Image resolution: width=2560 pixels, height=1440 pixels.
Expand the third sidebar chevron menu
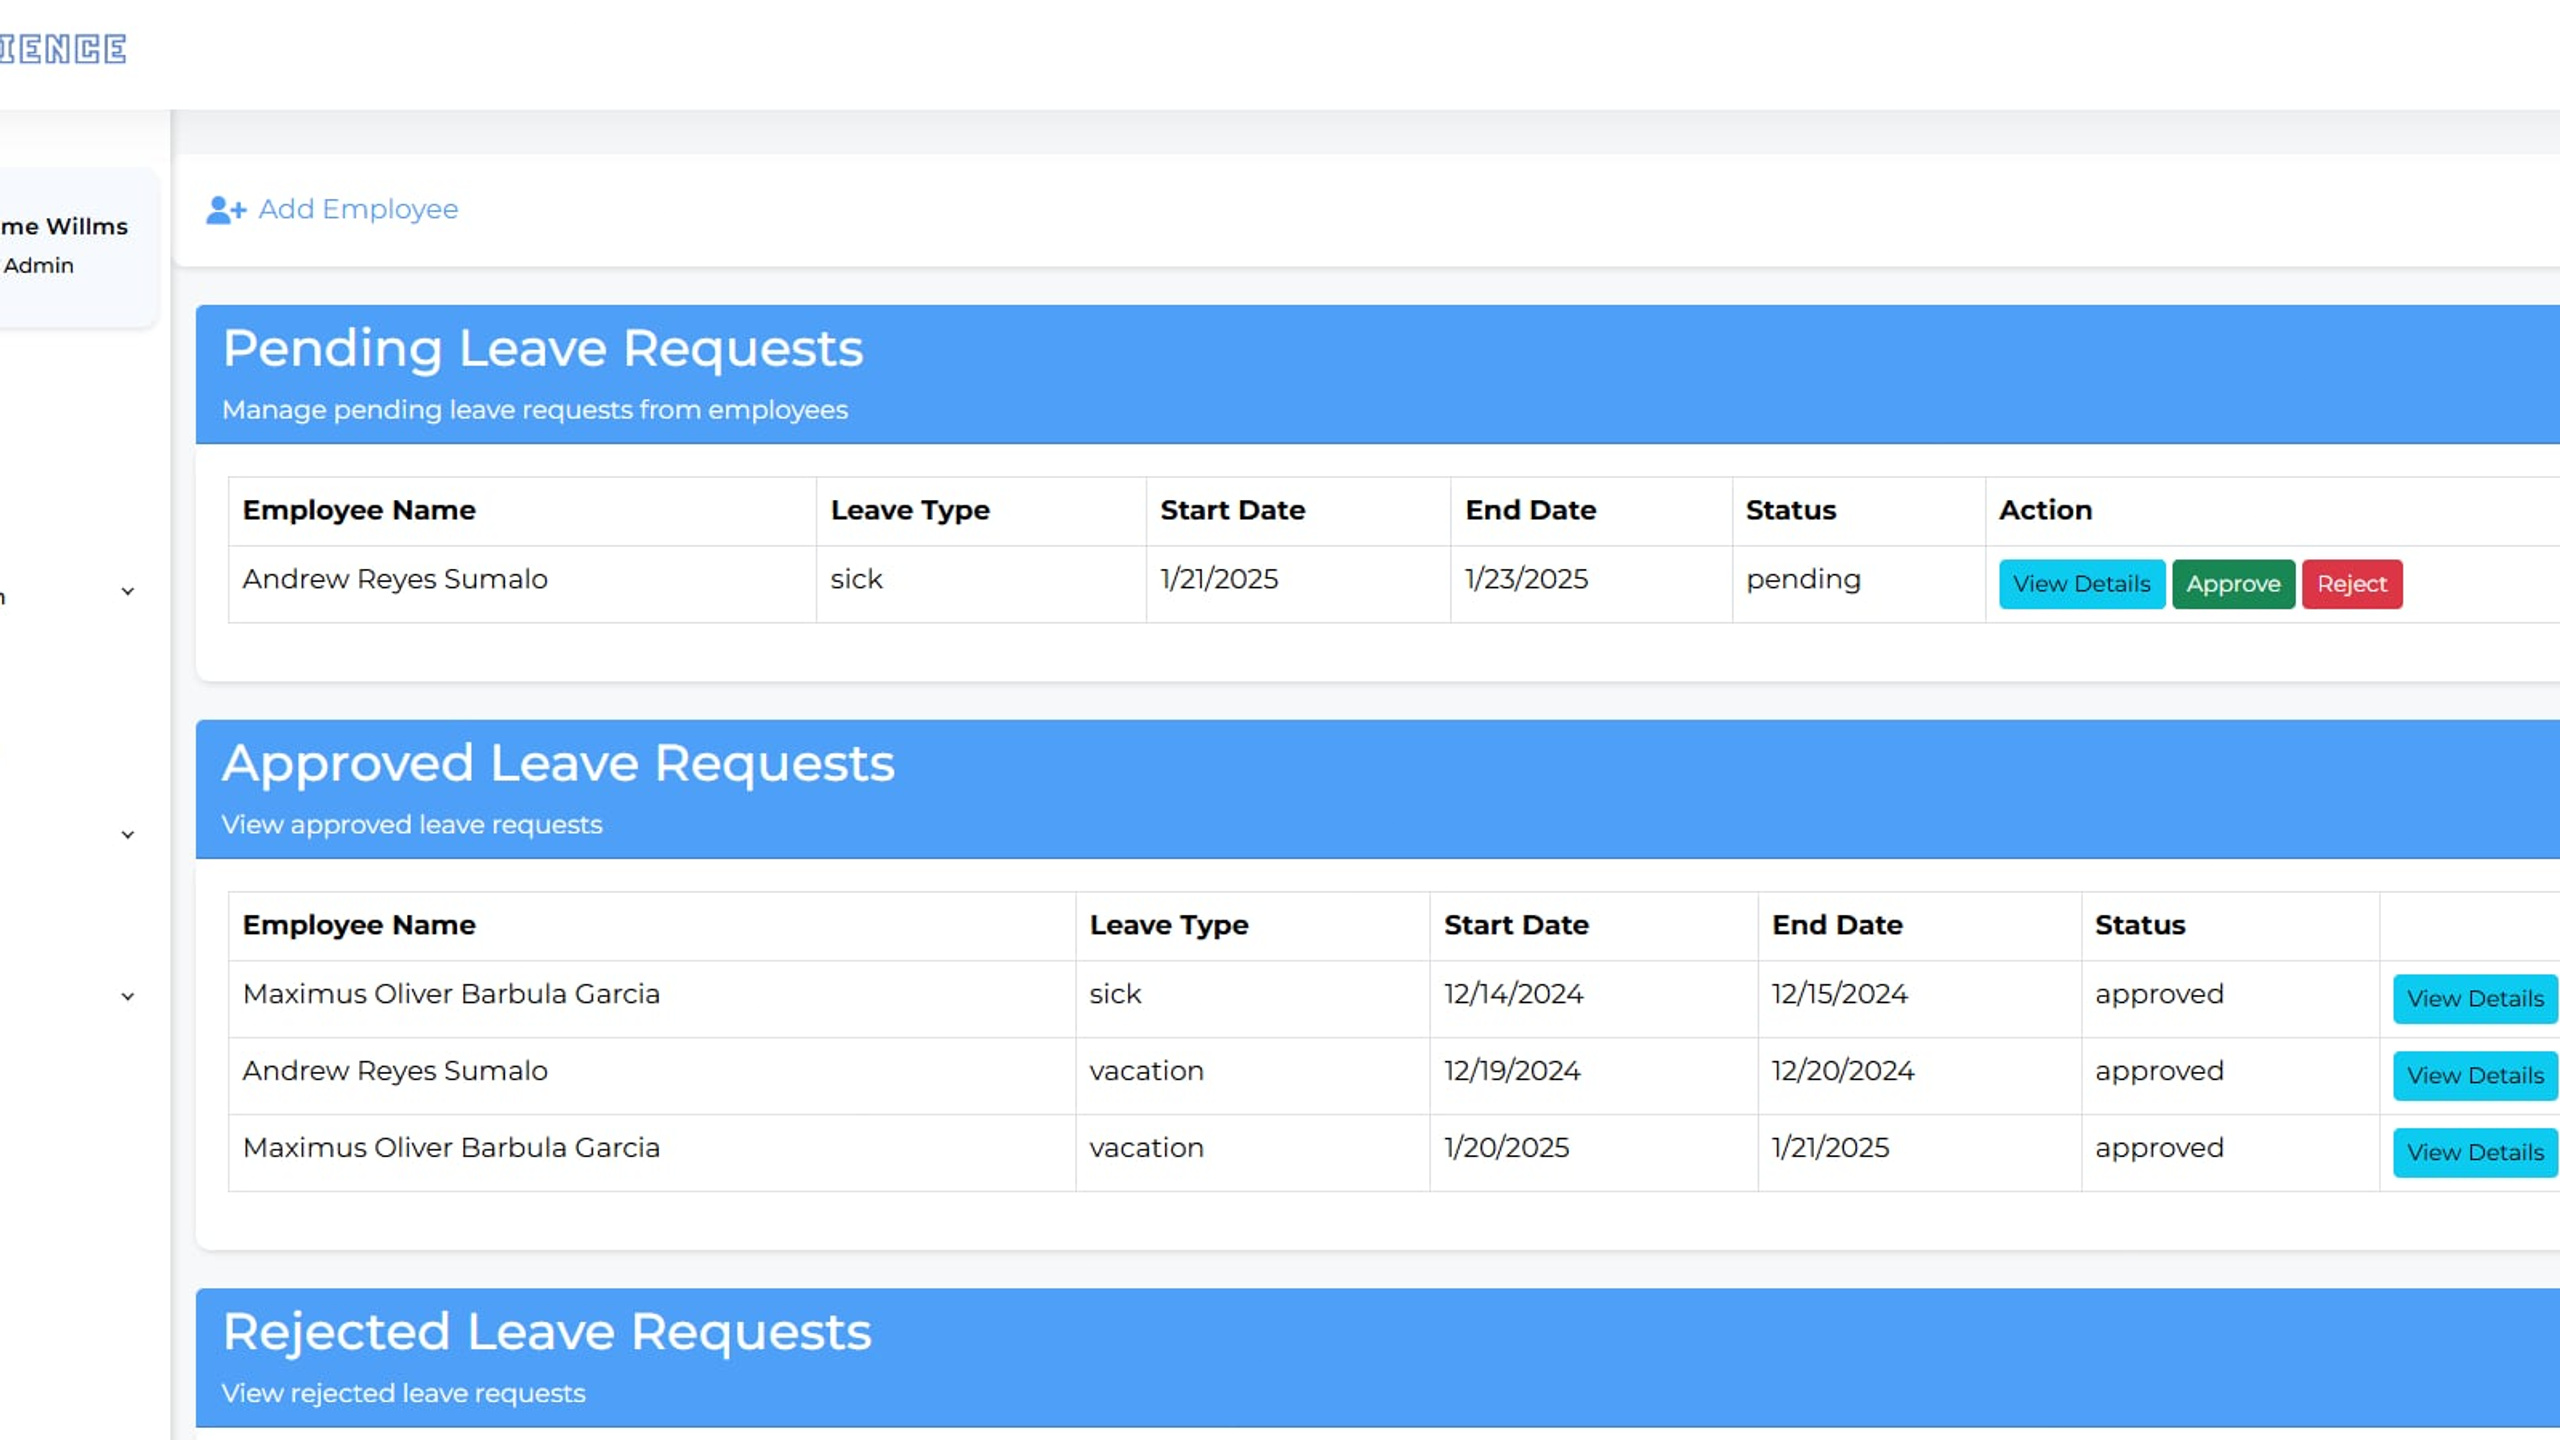point(128,997)
